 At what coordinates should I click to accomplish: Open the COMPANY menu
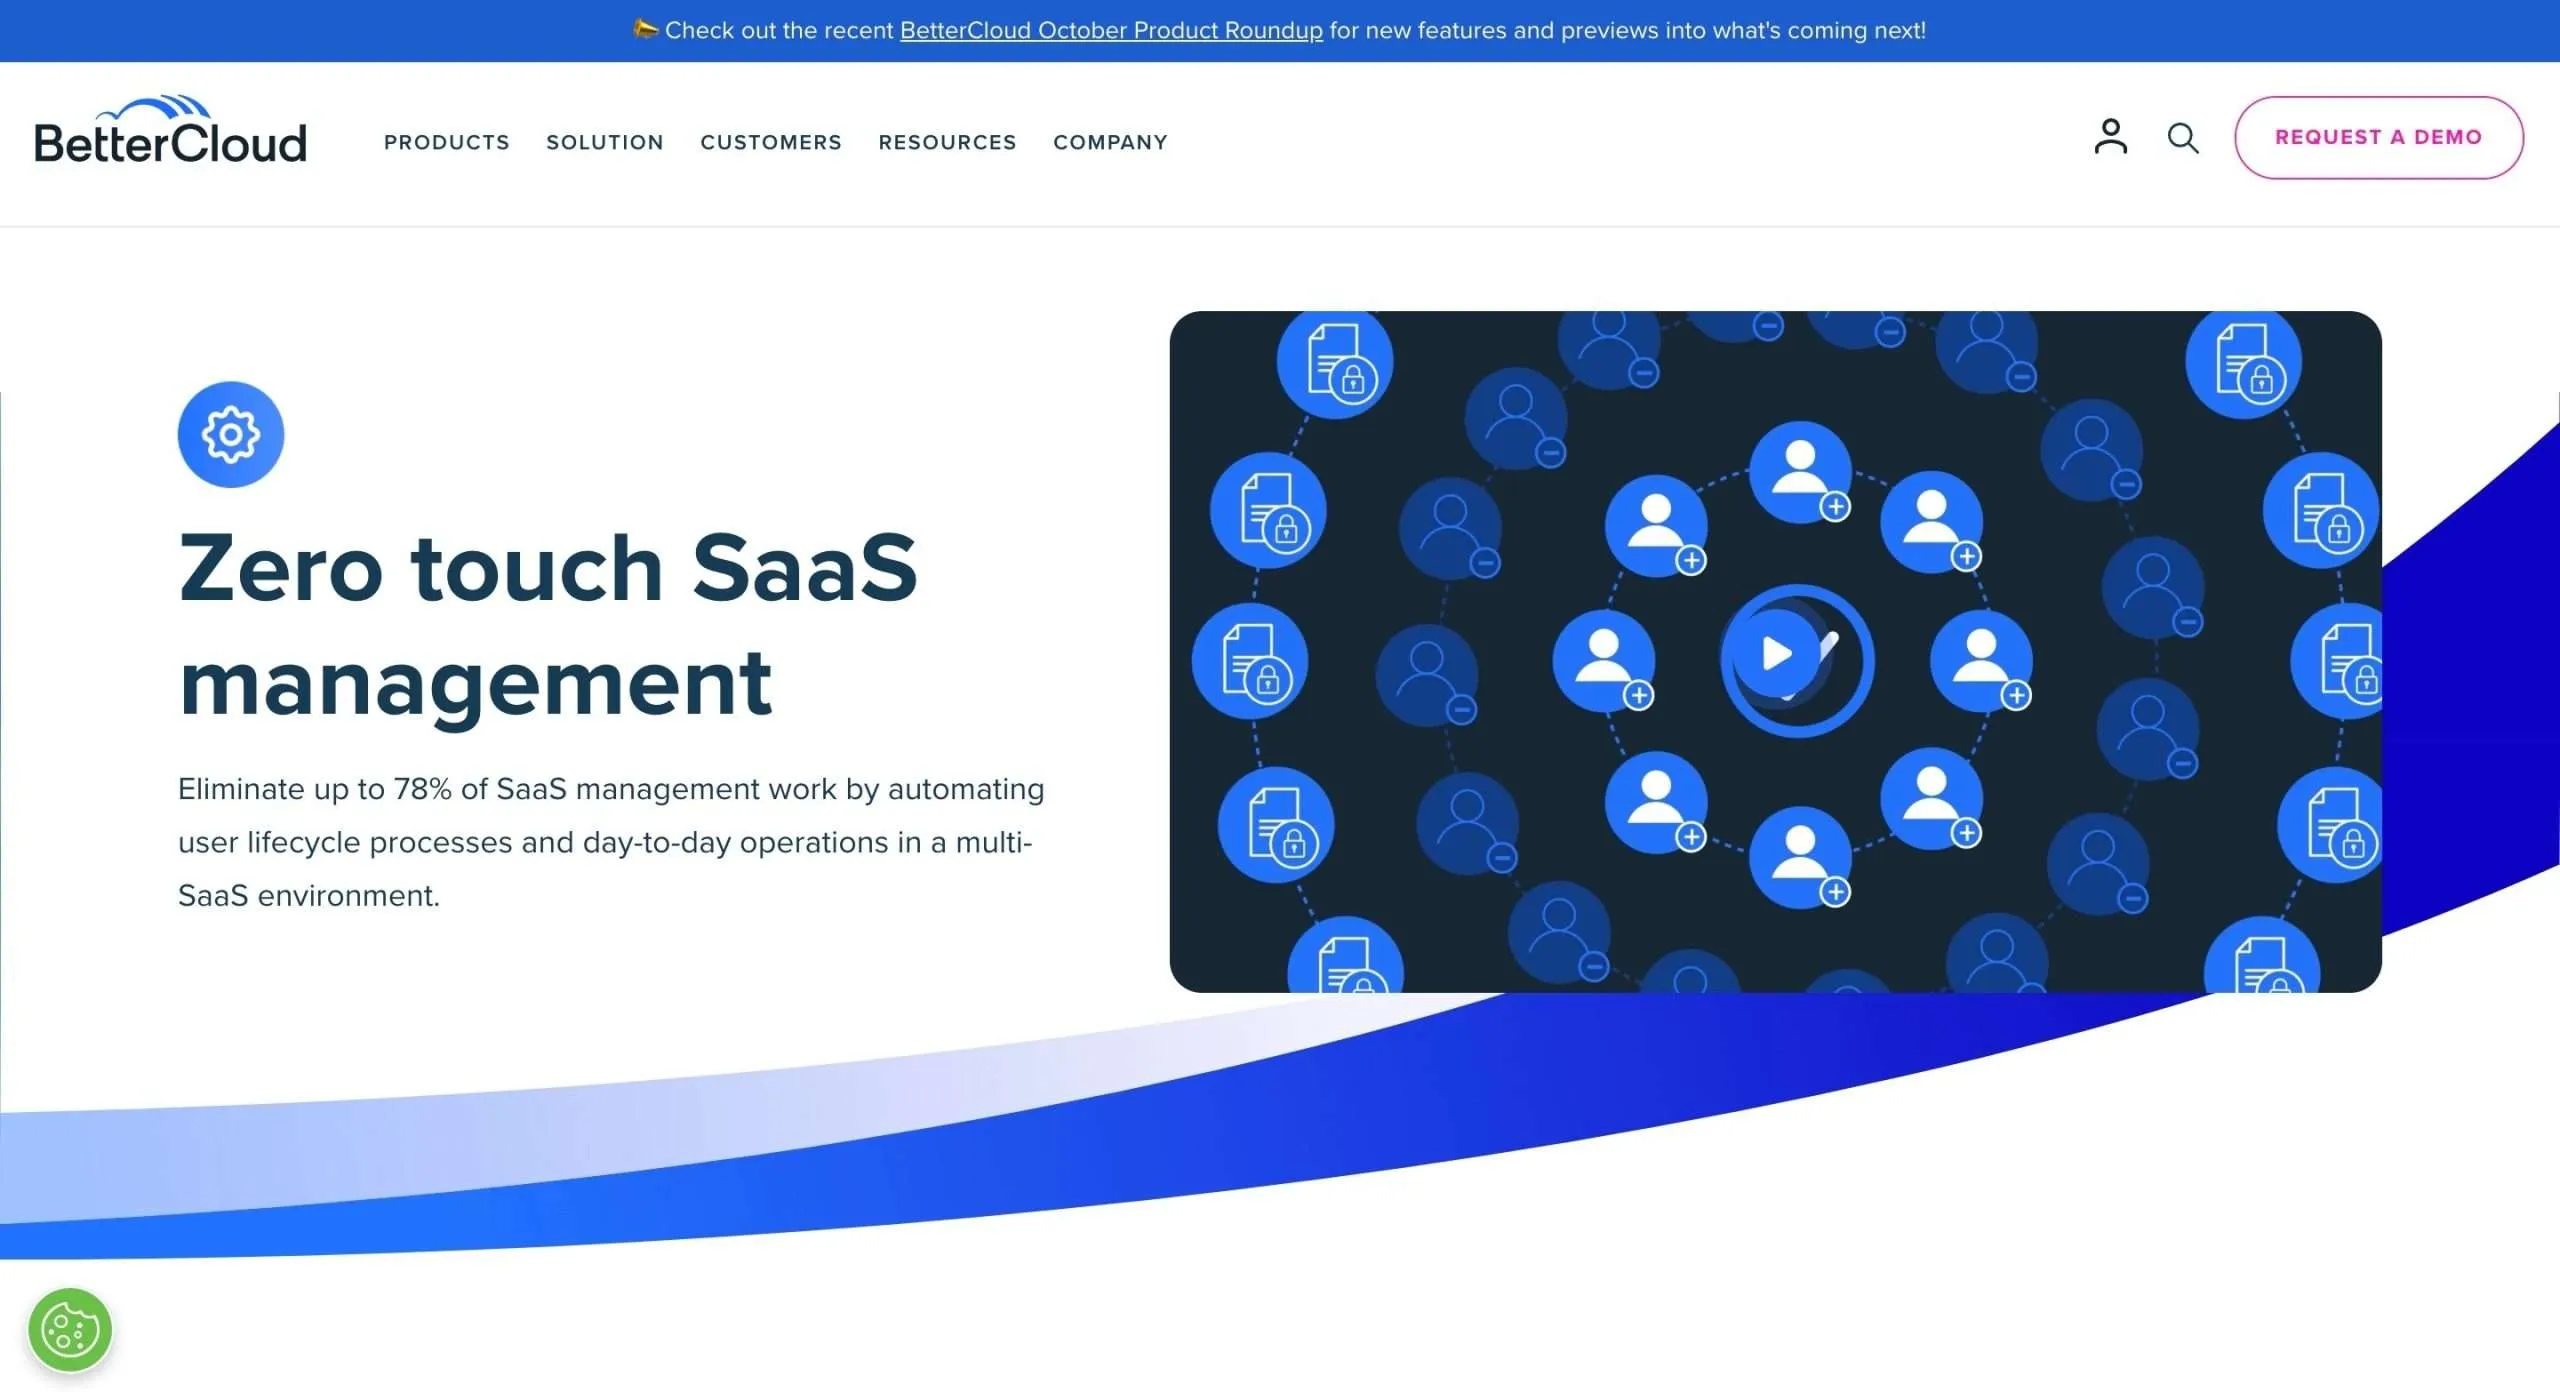click(1110, 142)
